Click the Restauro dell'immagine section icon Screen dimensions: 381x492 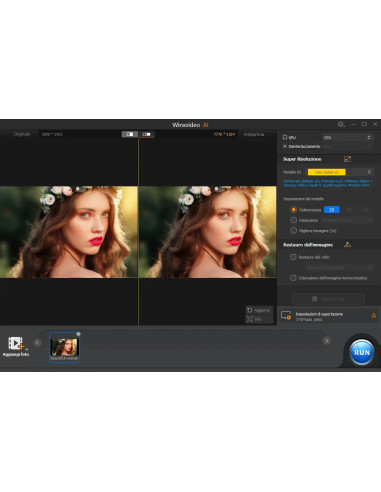347,245
